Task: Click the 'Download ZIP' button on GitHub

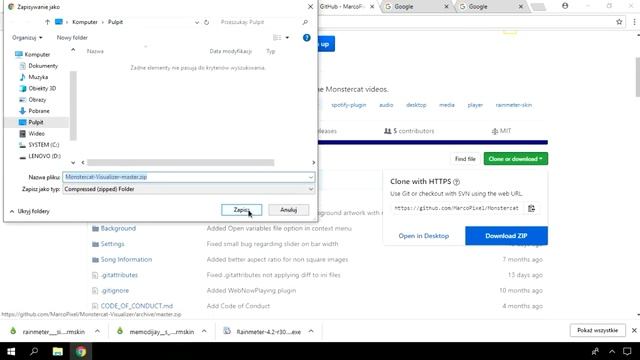Action: 506,236
